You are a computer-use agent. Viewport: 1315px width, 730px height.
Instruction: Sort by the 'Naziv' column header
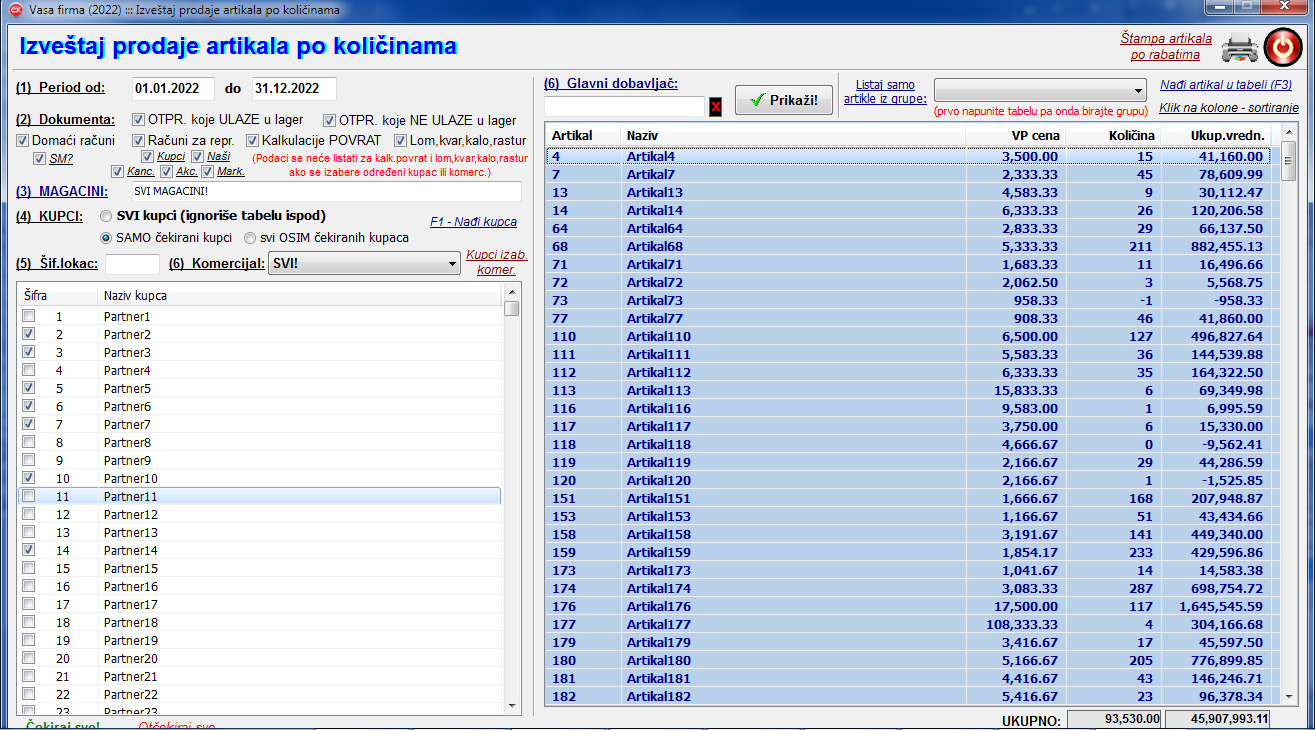(793, 135)
